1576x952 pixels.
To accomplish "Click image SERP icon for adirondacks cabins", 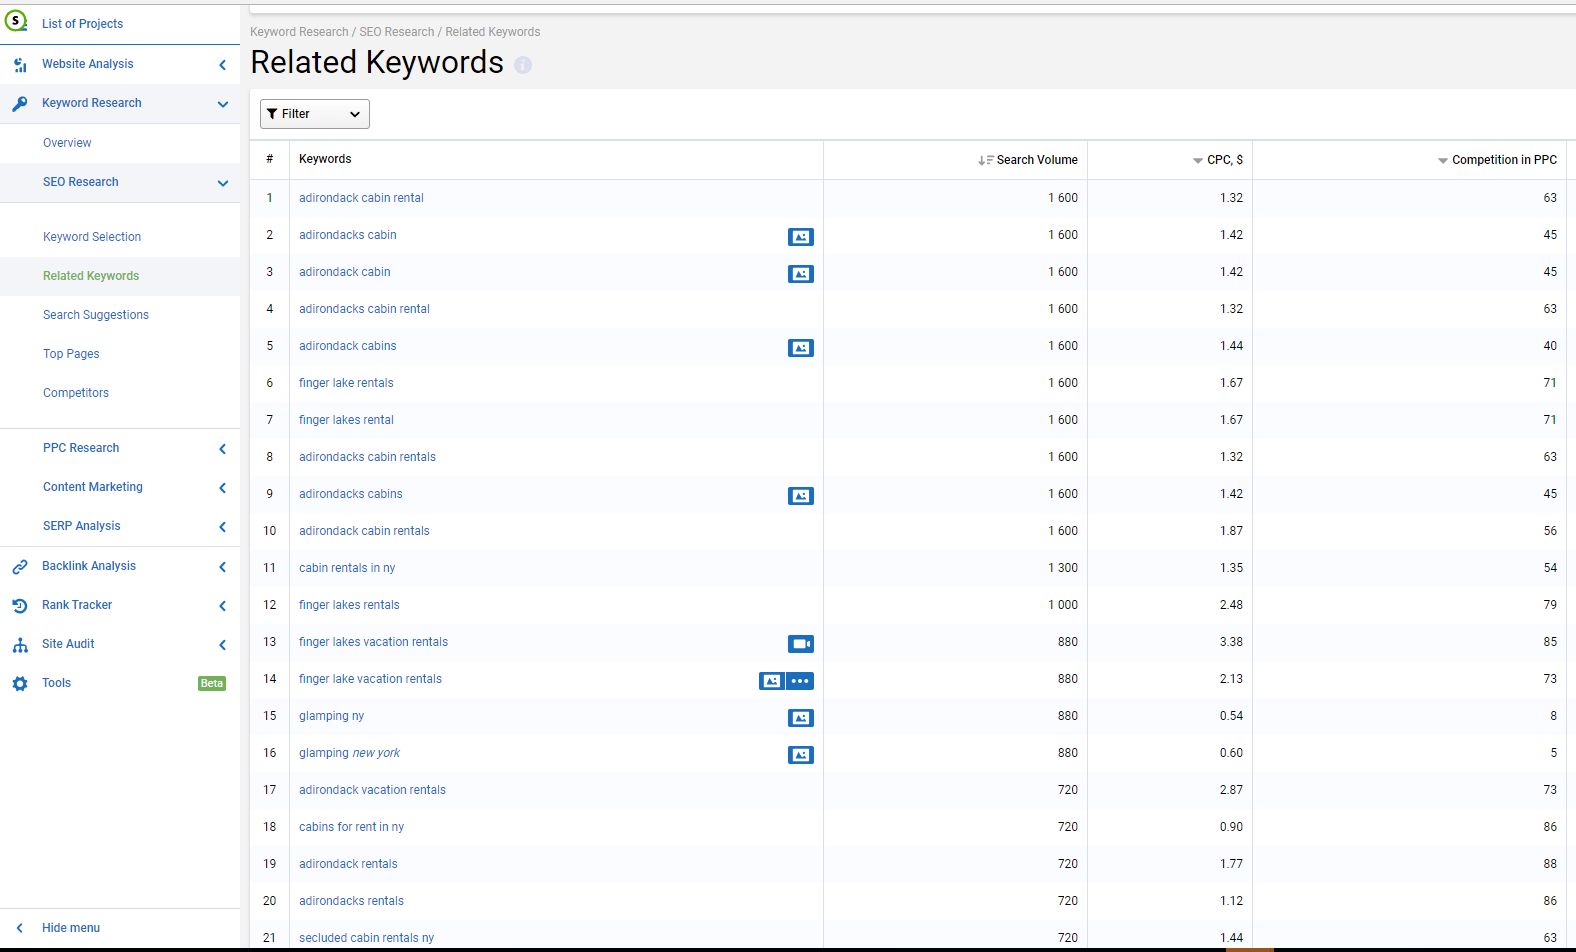I will (x=801, y=496).
